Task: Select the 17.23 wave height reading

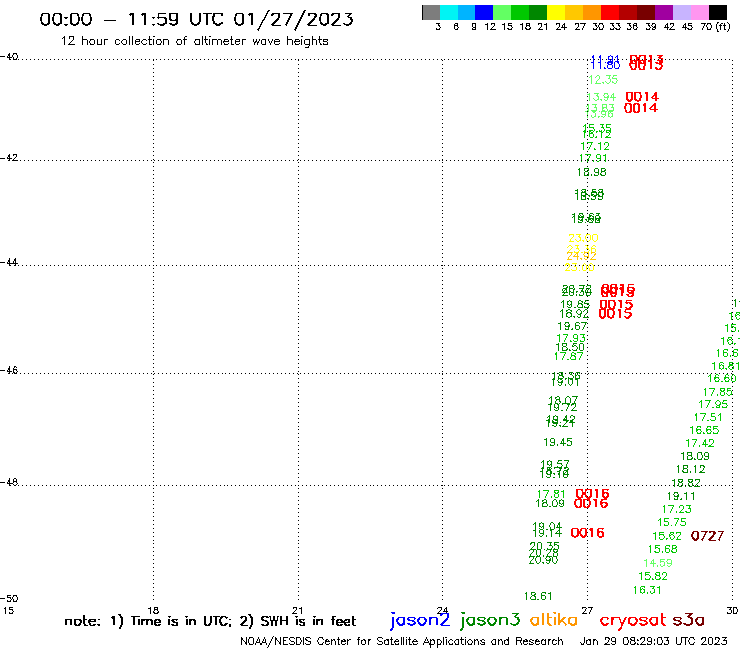Action: tap(677, 509)
